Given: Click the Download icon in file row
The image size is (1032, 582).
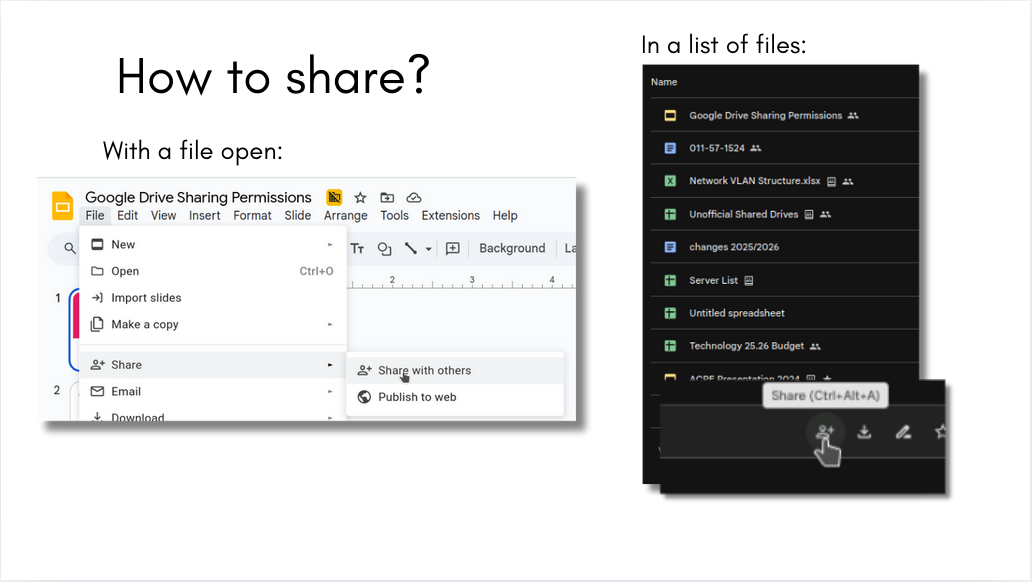Looking at the screenshot, I should coord(864,432).
